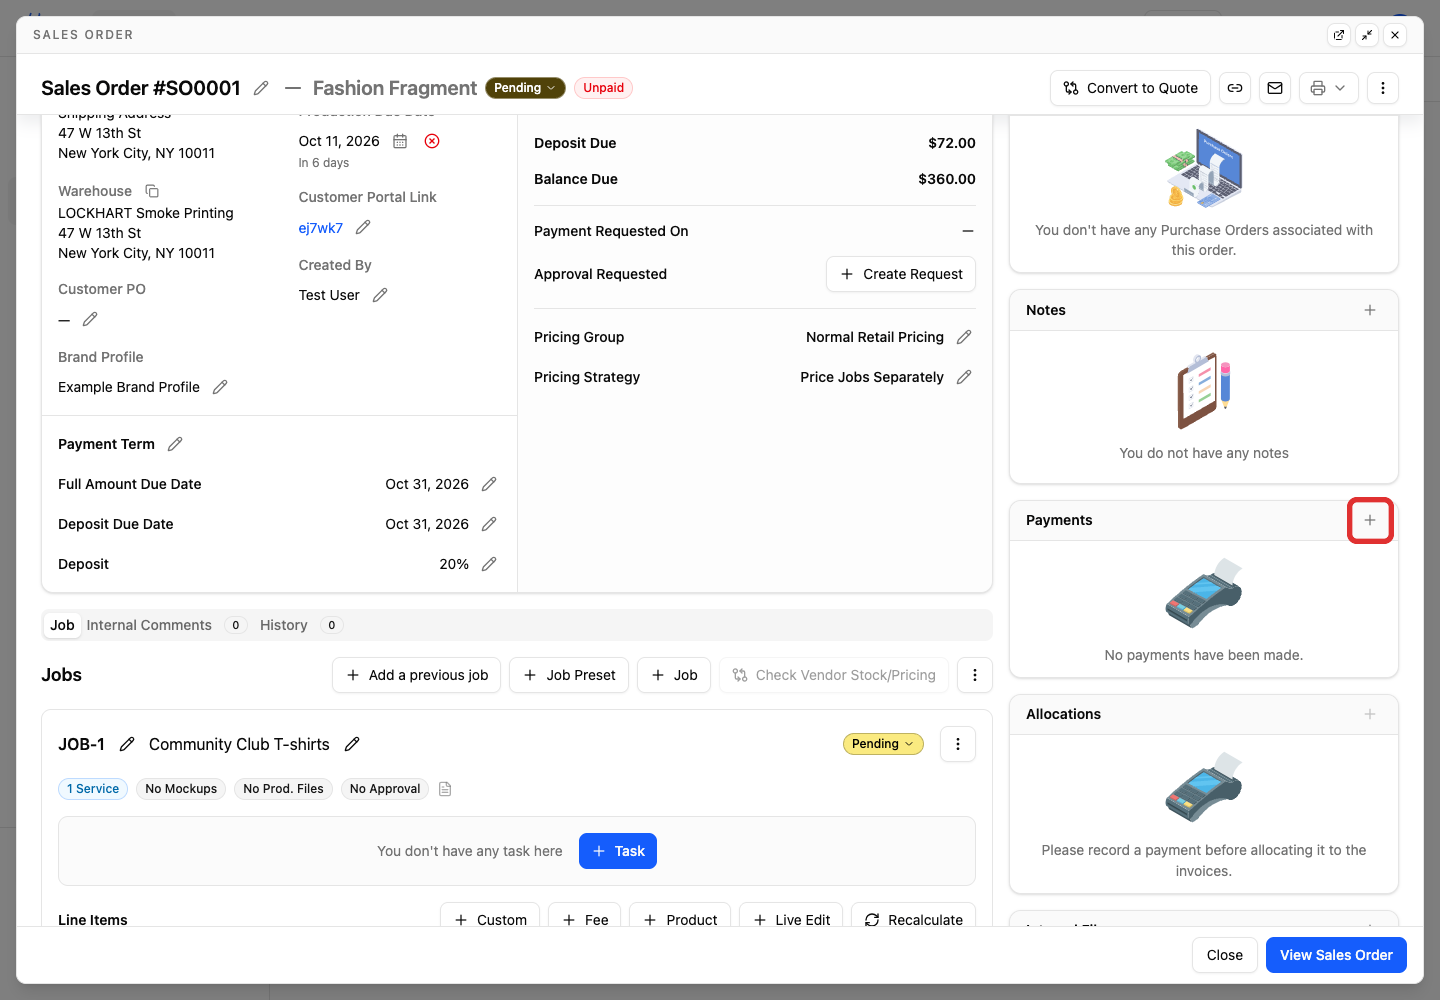Screen dimensions: 1440x1000
Task: Edit the 20% Deposit value
Action: [x=489, y=564]
